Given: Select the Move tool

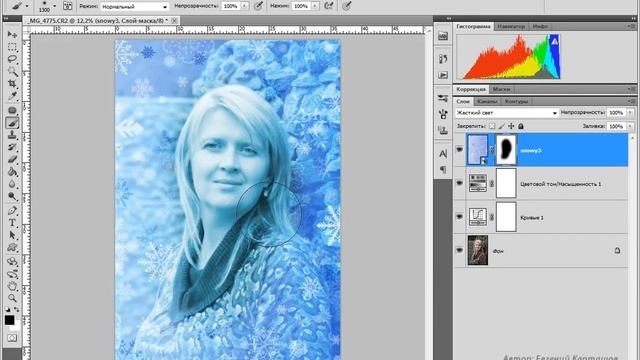Looking at the screenshot, I should coord(12,34).
